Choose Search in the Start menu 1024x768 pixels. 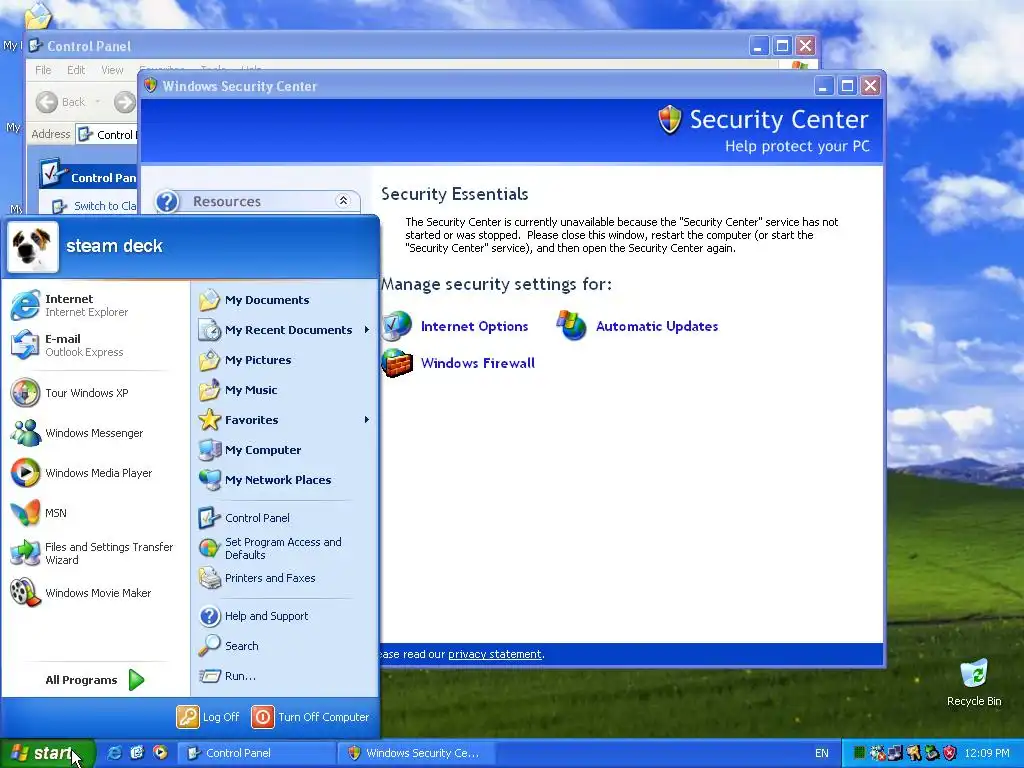click(285, 646)
